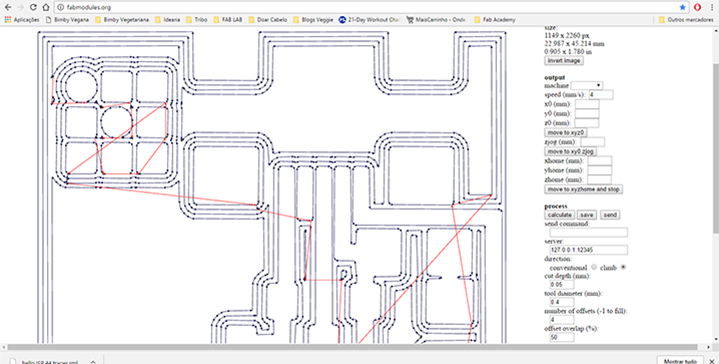The image size is (719, 364).
Task: Click the speed (mm/s) field
Action: point(601,95)
